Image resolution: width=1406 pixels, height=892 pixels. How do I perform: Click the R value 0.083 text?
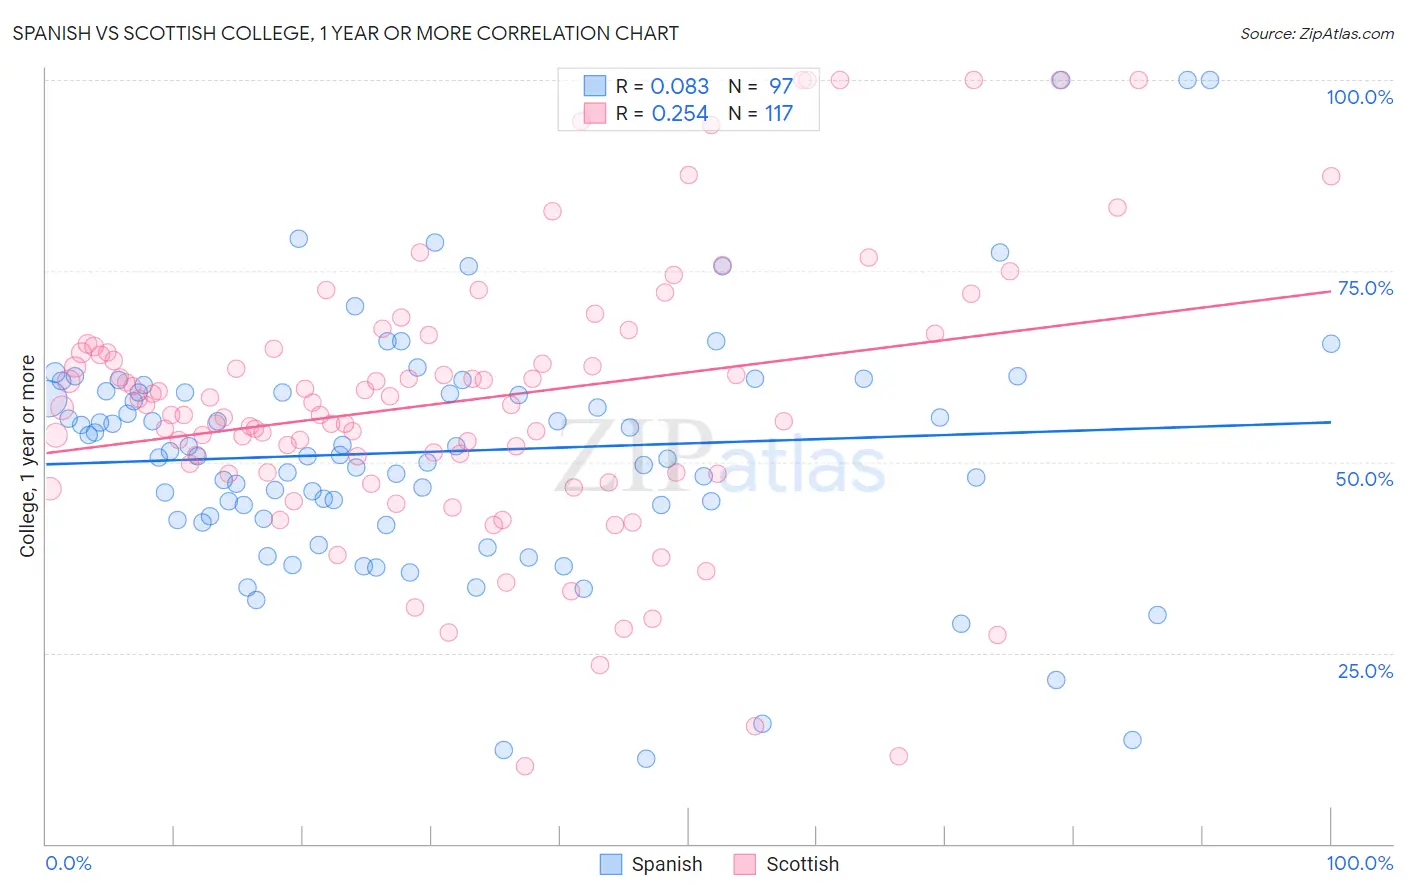pos(680,86)
